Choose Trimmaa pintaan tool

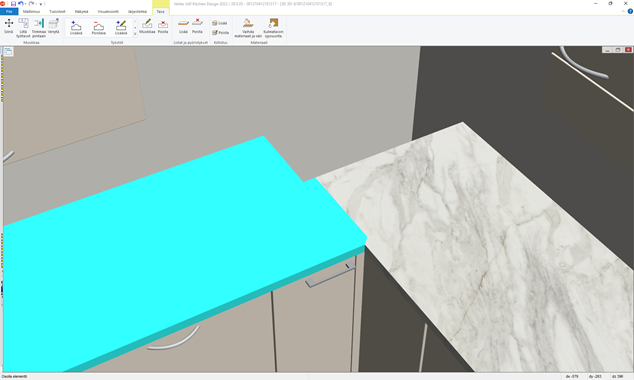pyautogui.click(x=39, y=28)
